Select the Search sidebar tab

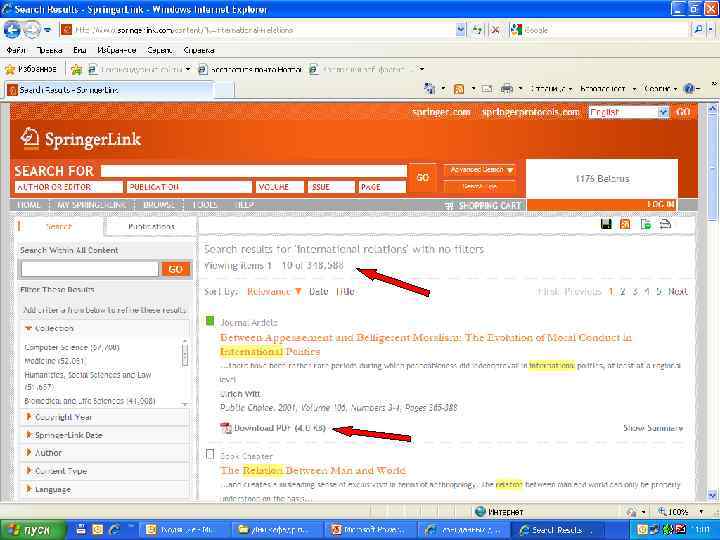(x=59, y=226)
